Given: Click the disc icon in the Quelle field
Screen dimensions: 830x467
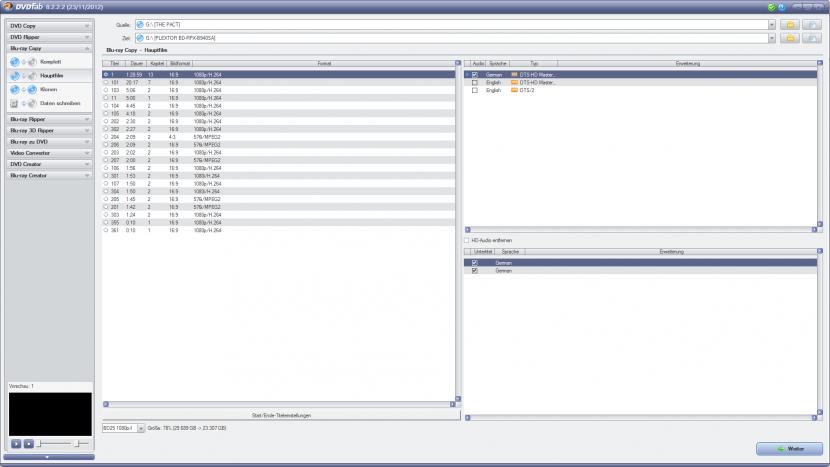Looking at the screenshot, I should pos(140,24).
